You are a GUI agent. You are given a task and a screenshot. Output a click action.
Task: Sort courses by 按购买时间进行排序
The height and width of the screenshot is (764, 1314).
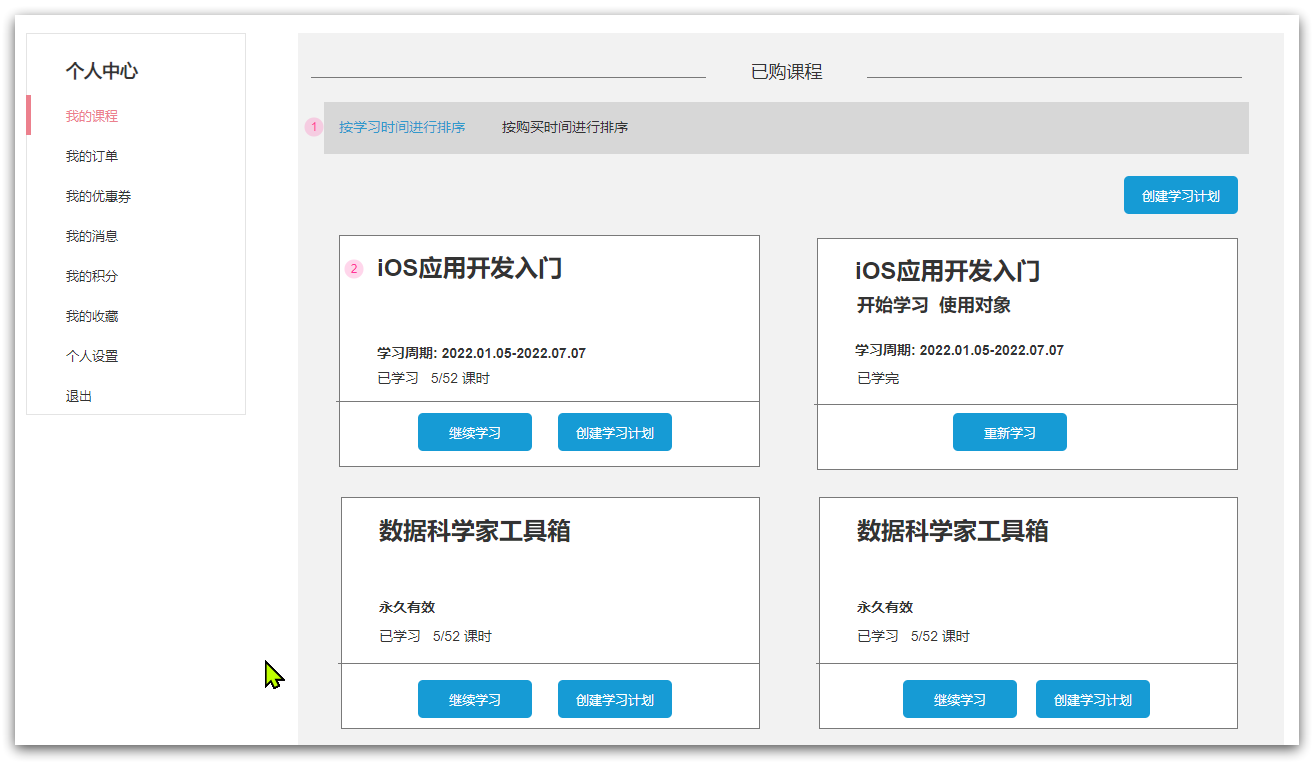tap(565, 127)
